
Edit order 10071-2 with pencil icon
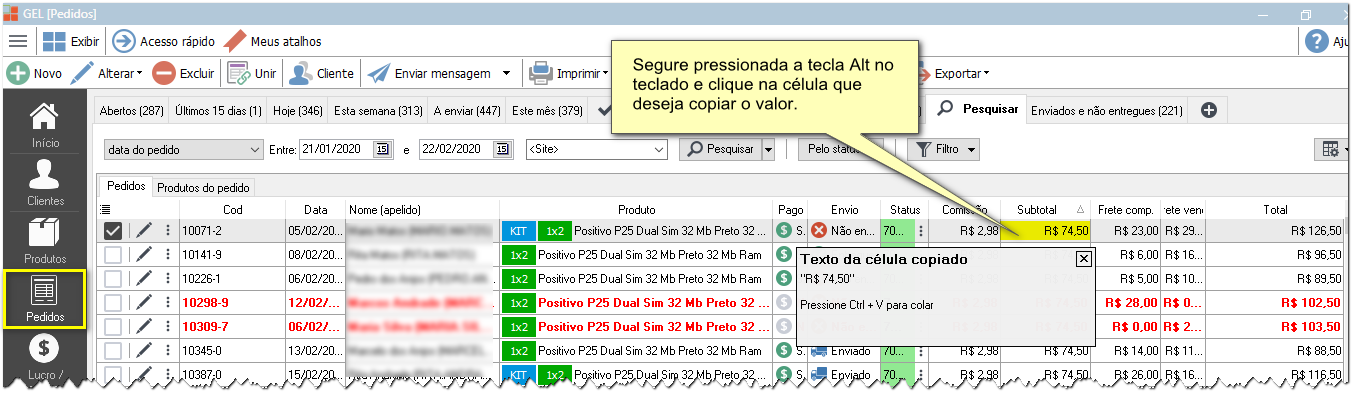point(144,230)
